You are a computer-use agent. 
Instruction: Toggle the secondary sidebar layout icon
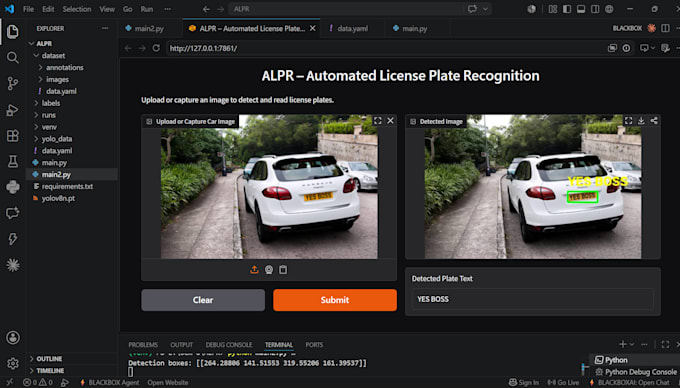coord(595,9)
